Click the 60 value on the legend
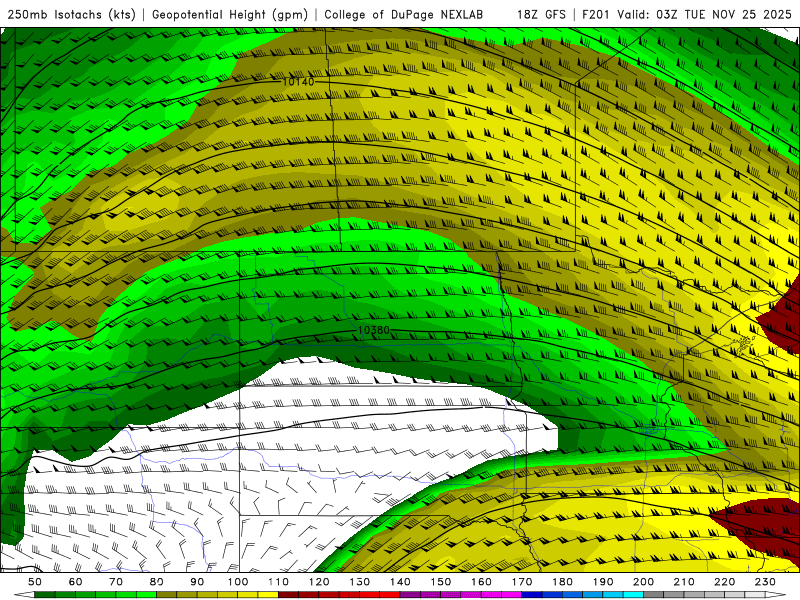This screenshot has width=800, height=600. [76, 582]
